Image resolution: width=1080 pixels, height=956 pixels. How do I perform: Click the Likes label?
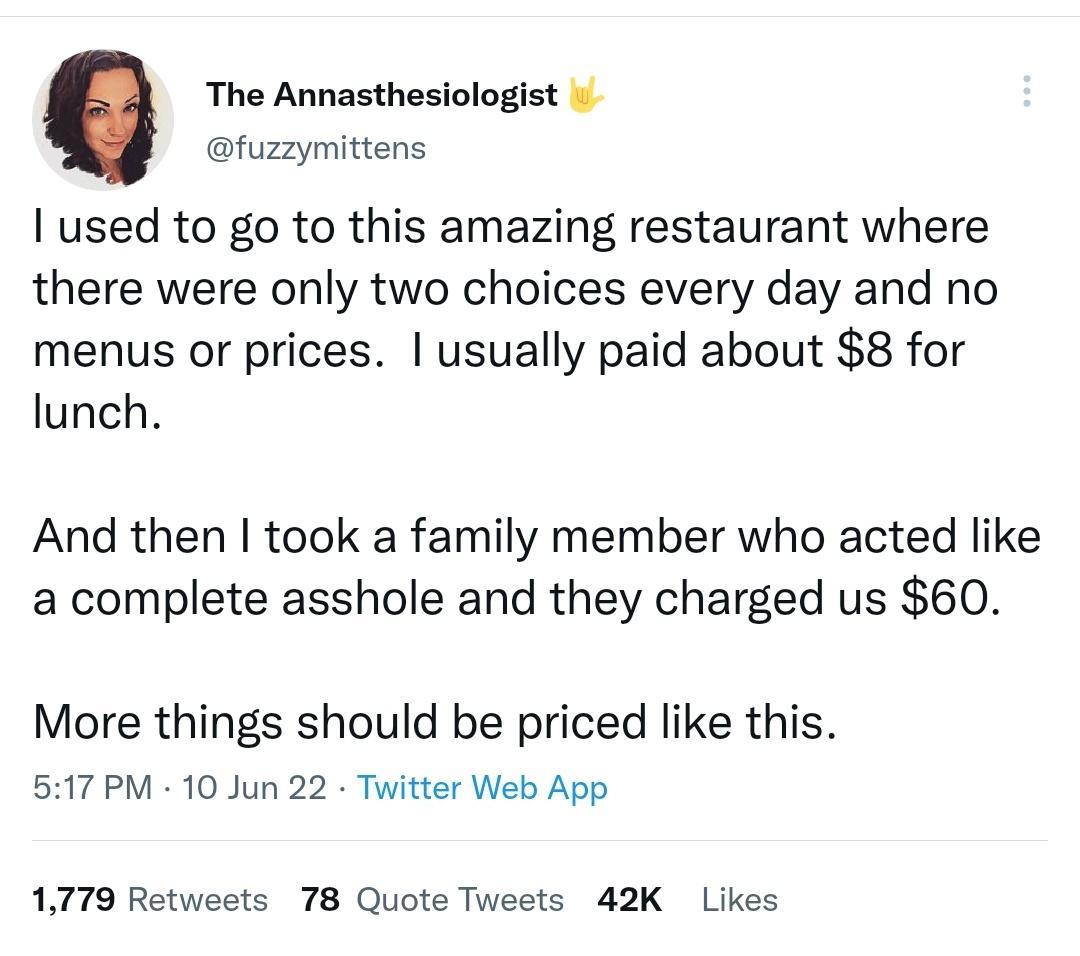[x=741, y=899]
